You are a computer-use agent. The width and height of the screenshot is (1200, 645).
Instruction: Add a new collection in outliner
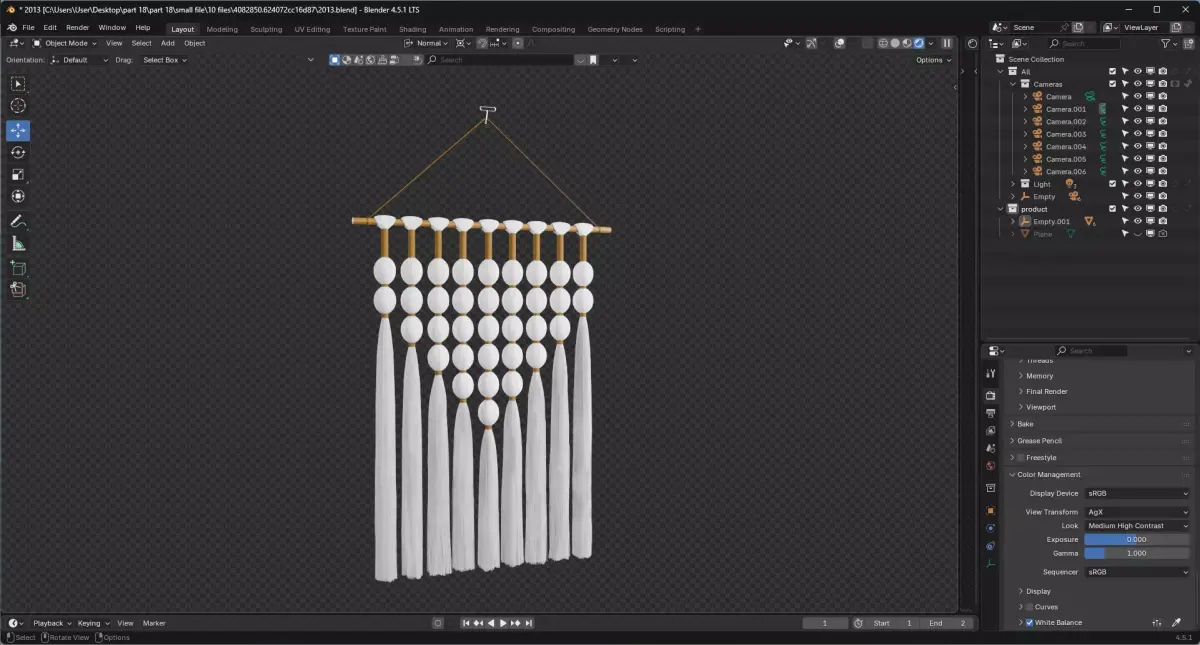pyautogui.click(x=1188, y=43)
